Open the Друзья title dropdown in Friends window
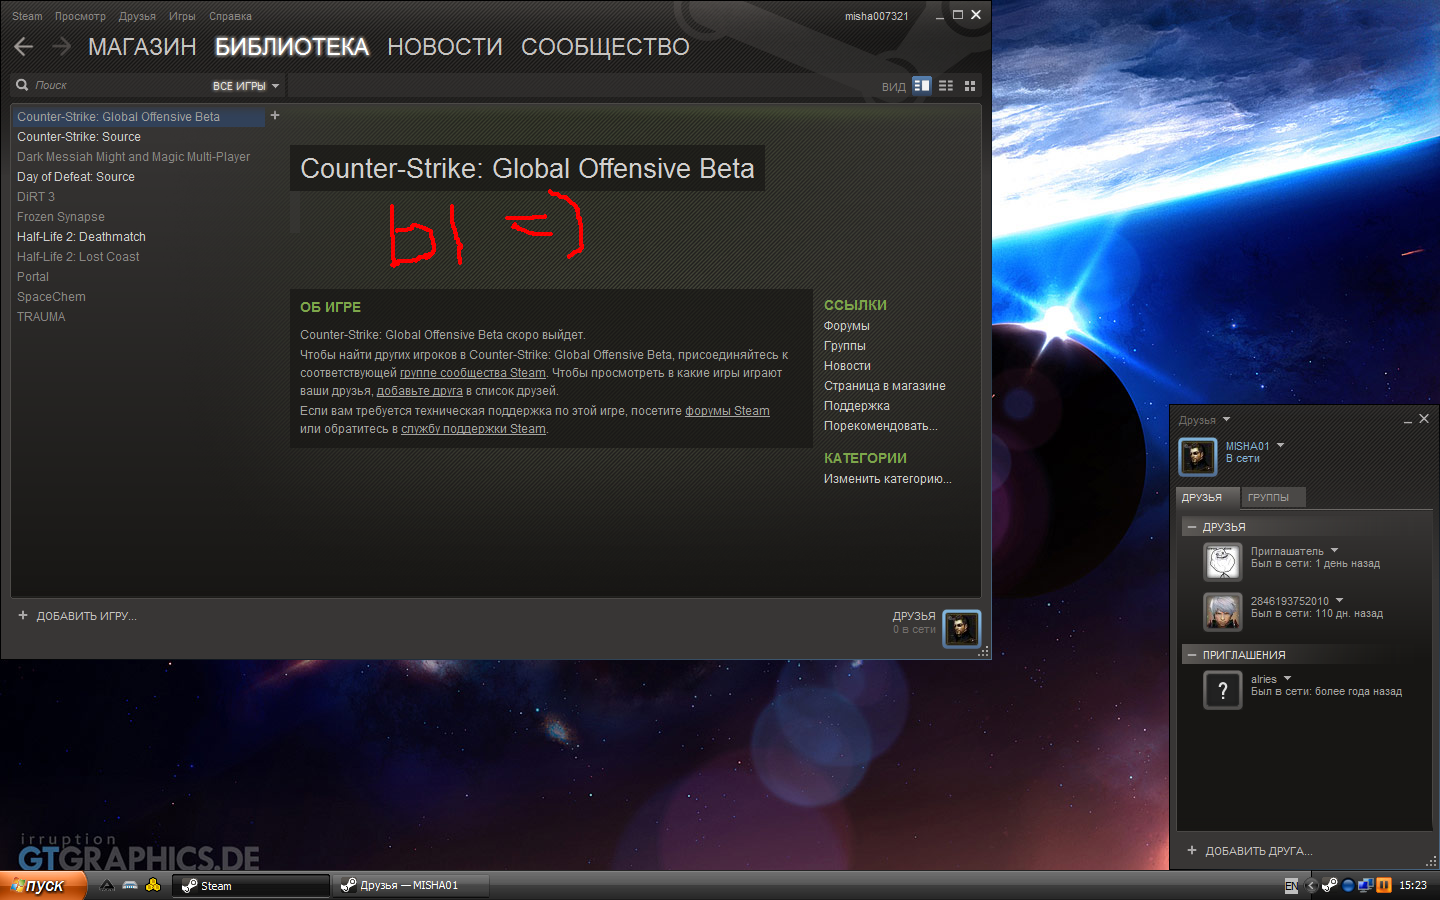This screenshot has height=900, width=1440. [1204, 420]
